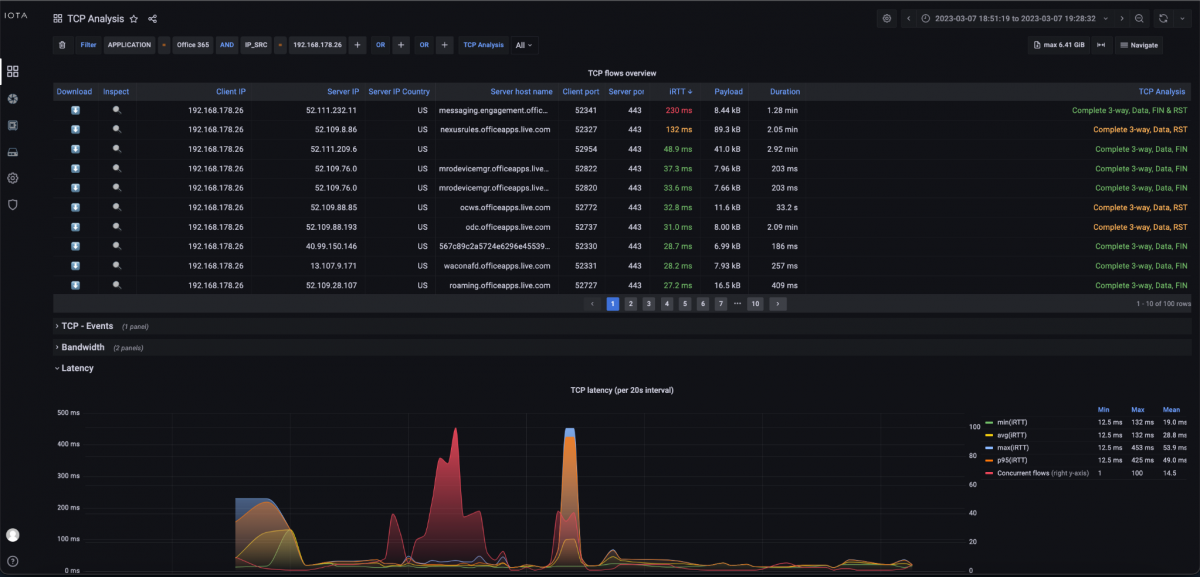Open dashboard settings gear icon

[x=886, y=19]
